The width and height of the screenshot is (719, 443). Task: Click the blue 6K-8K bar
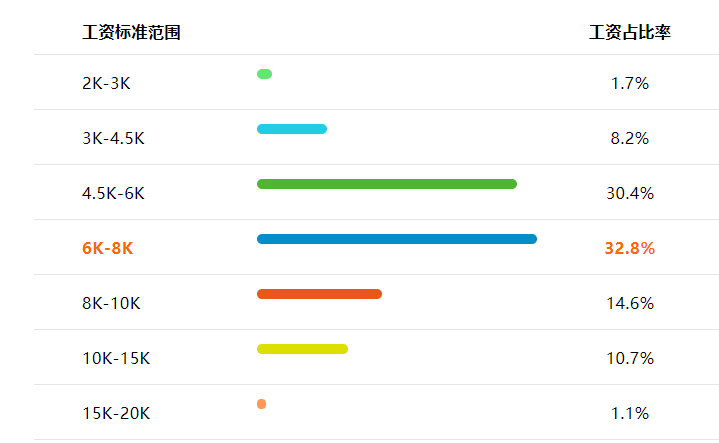point(397,239)
